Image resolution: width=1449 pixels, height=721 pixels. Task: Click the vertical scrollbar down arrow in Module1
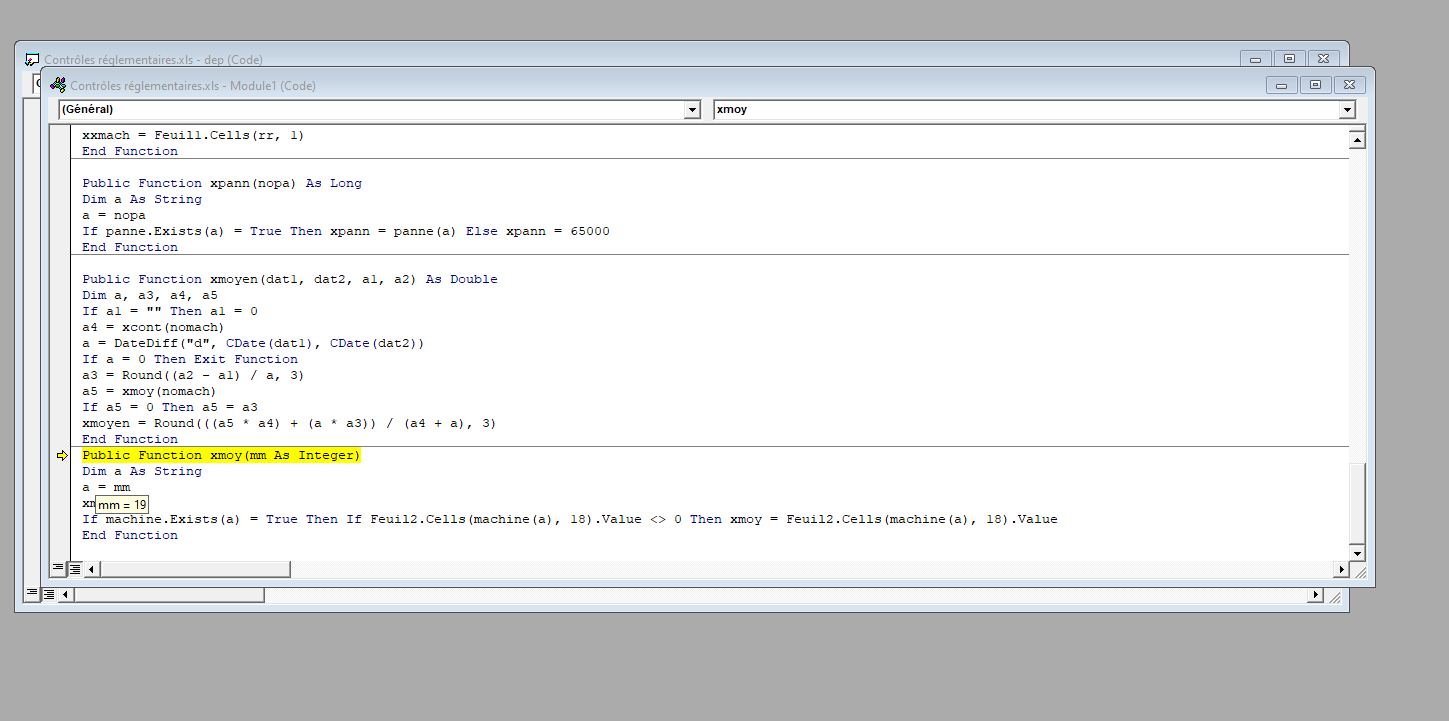point(1357,553)
